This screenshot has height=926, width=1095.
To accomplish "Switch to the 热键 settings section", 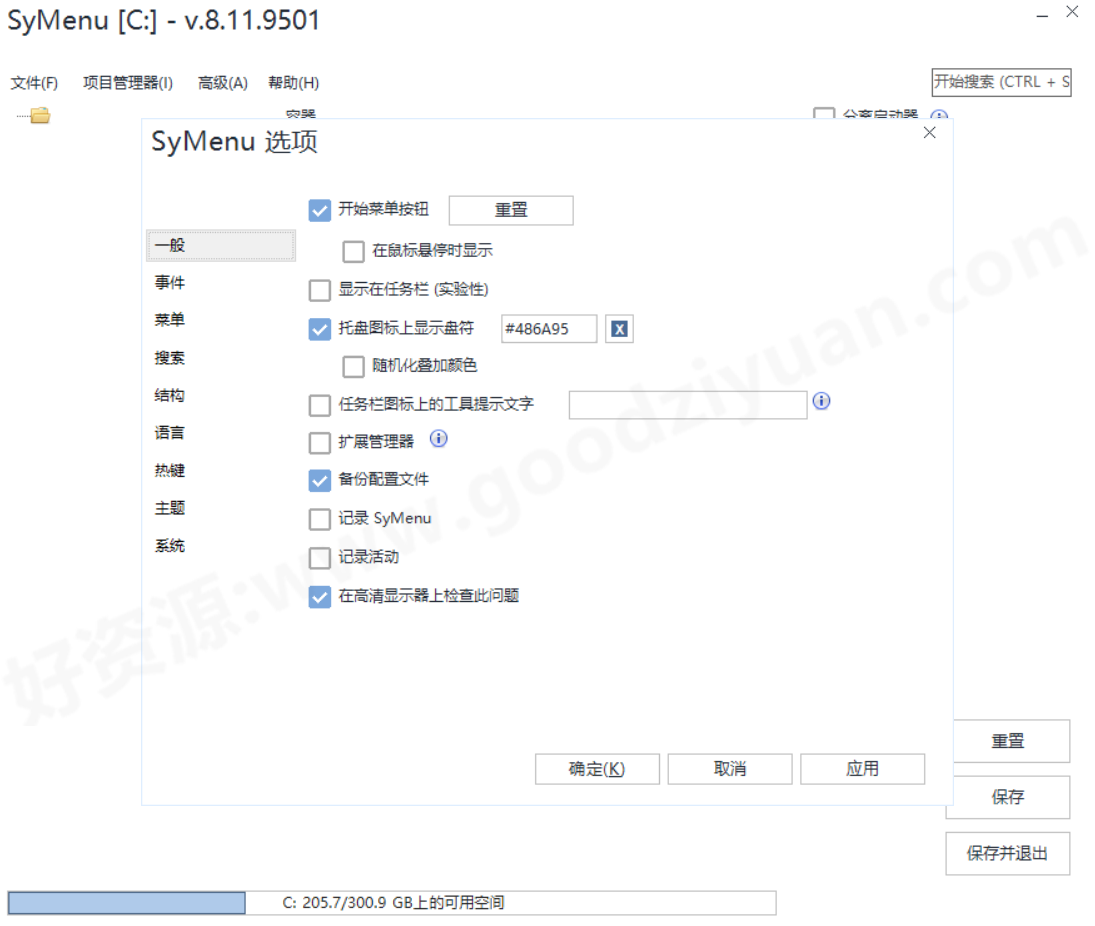I will click(170, 470).
